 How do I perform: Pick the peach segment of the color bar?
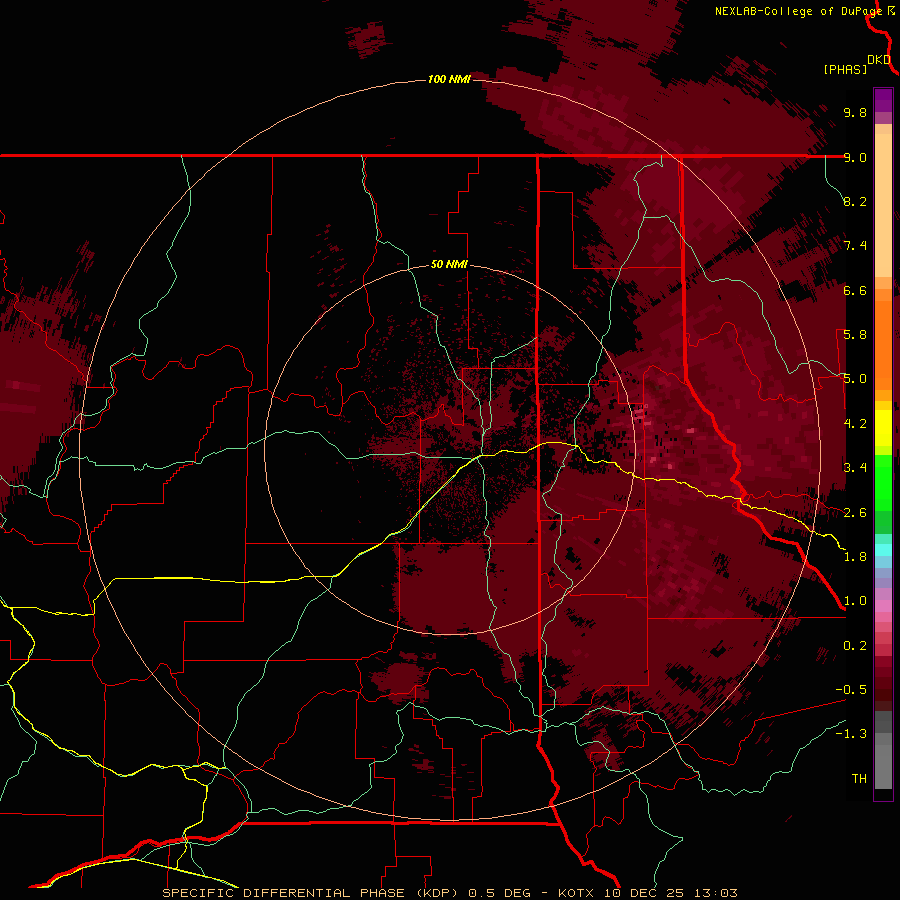tap(883, 205)
